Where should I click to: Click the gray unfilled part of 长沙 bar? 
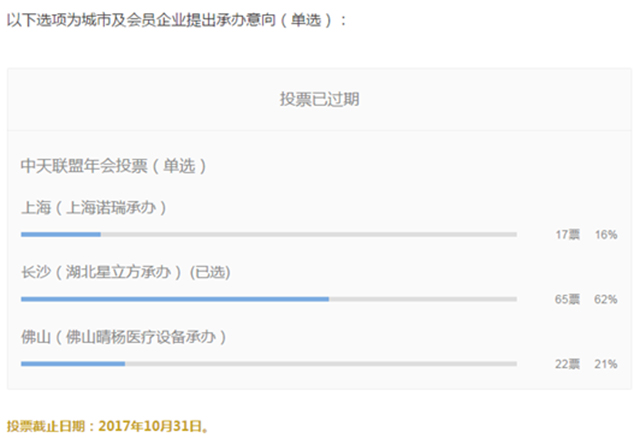tap(422, 299)
